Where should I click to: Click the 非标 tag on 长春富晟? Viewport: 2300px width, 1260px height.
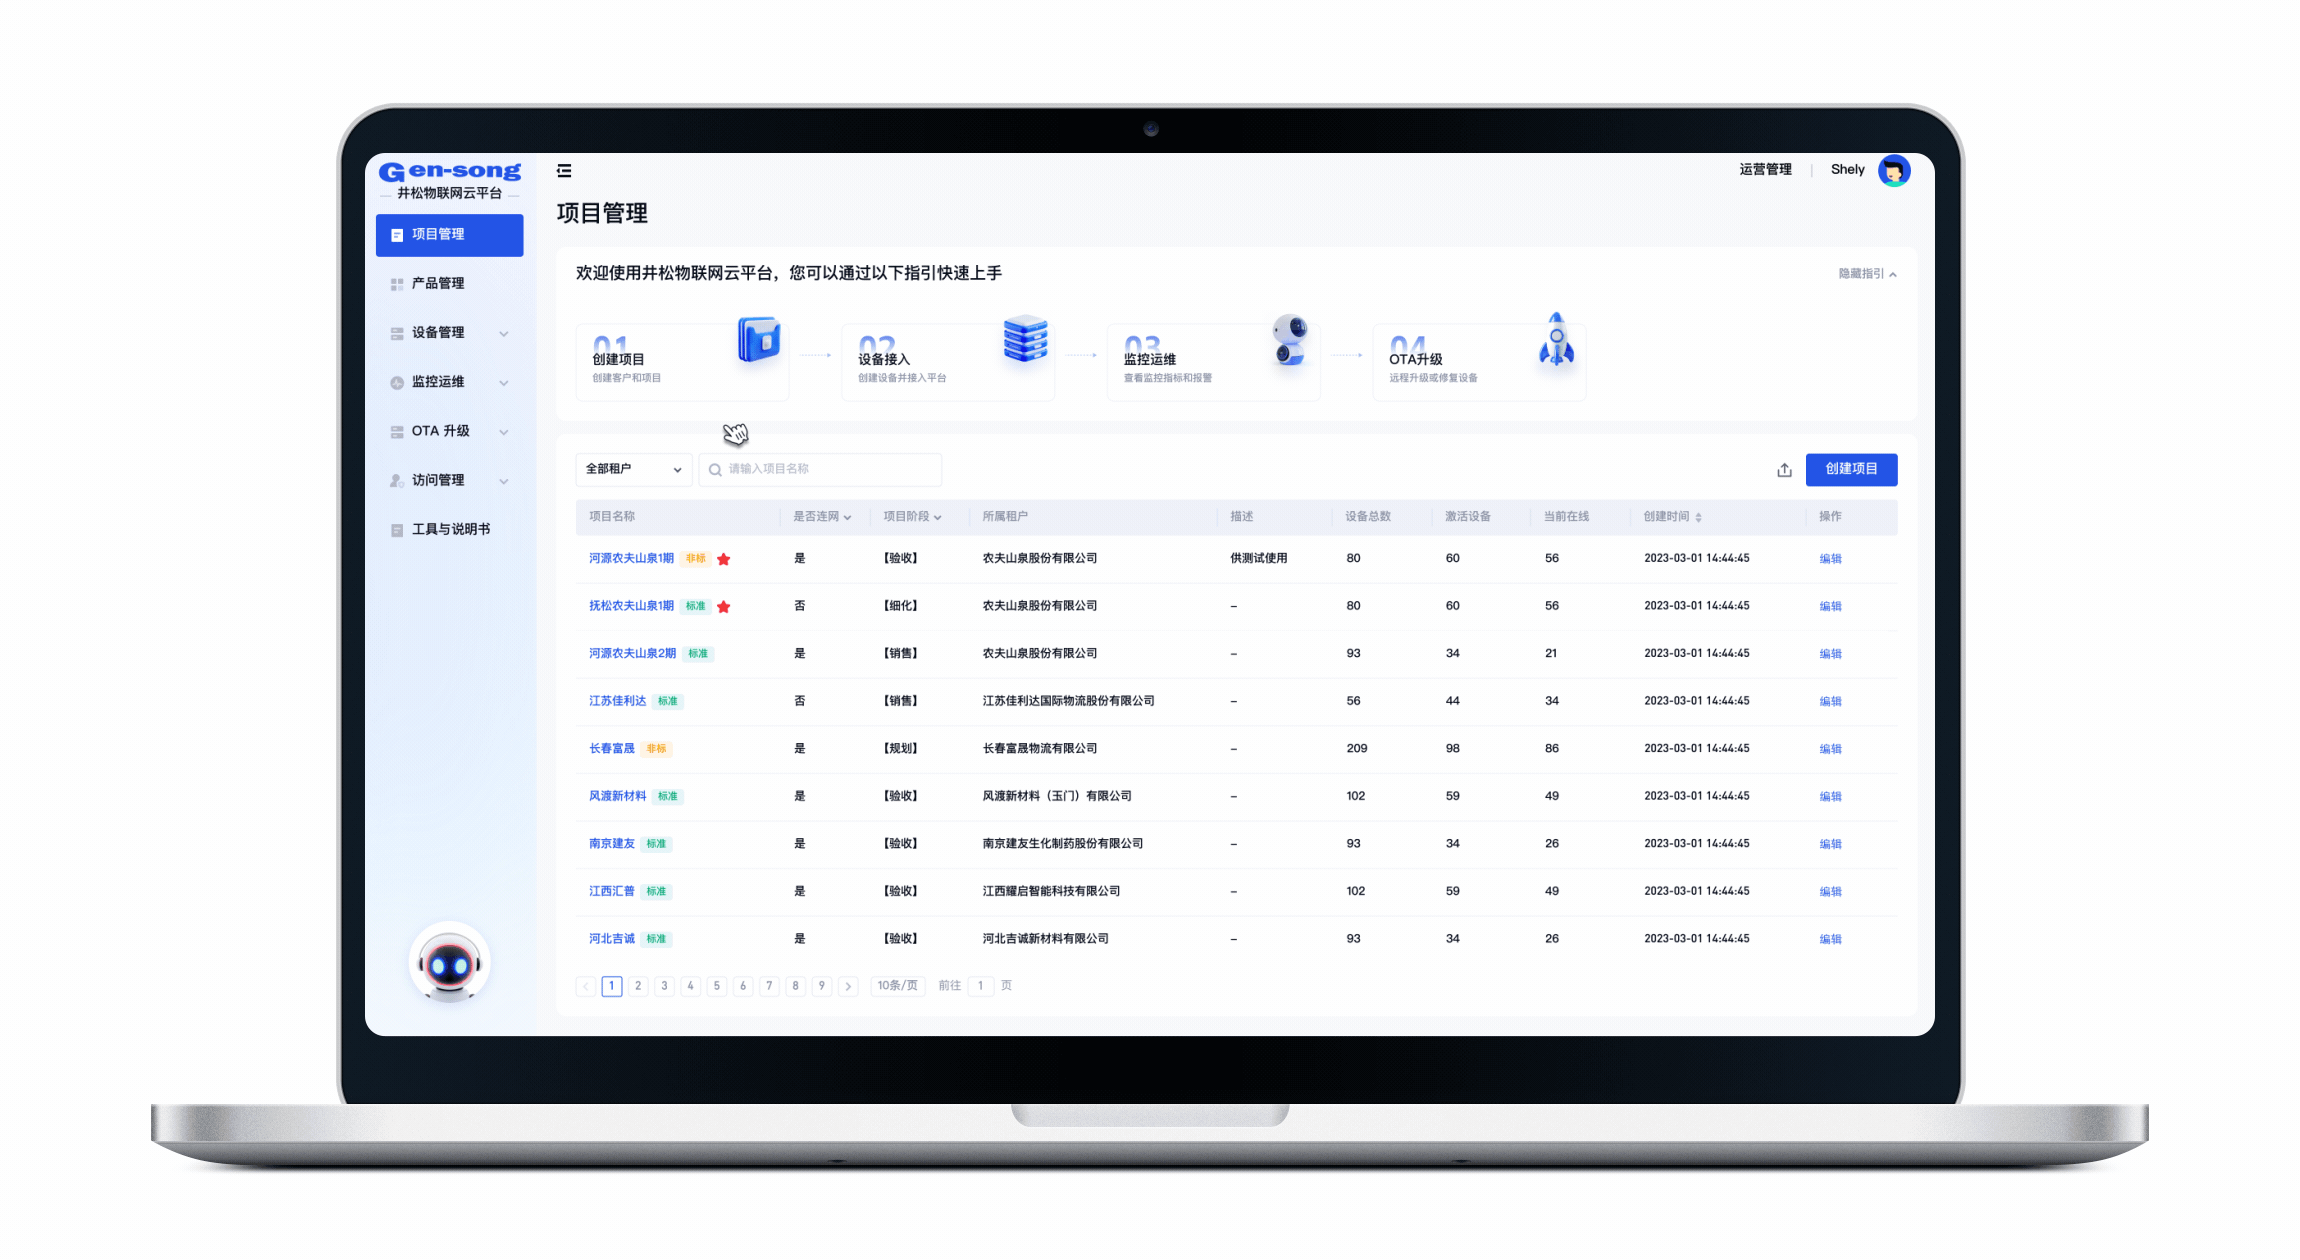[656, 749]
